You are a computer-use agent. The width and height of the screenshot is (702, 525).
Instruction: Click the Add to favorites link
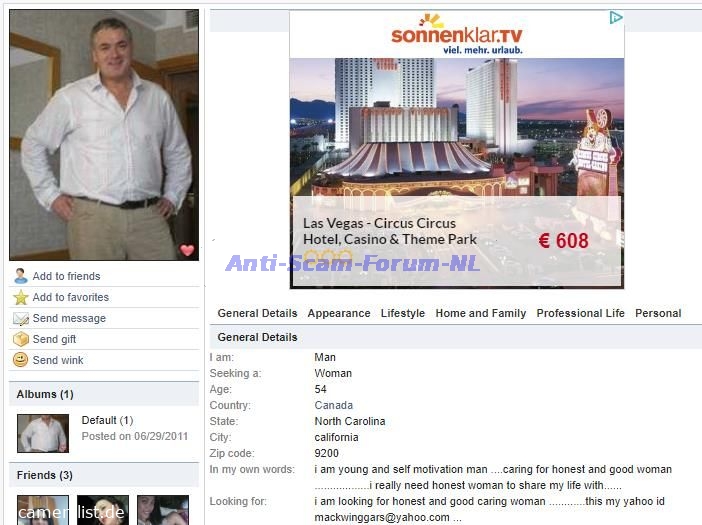[71, 297]
